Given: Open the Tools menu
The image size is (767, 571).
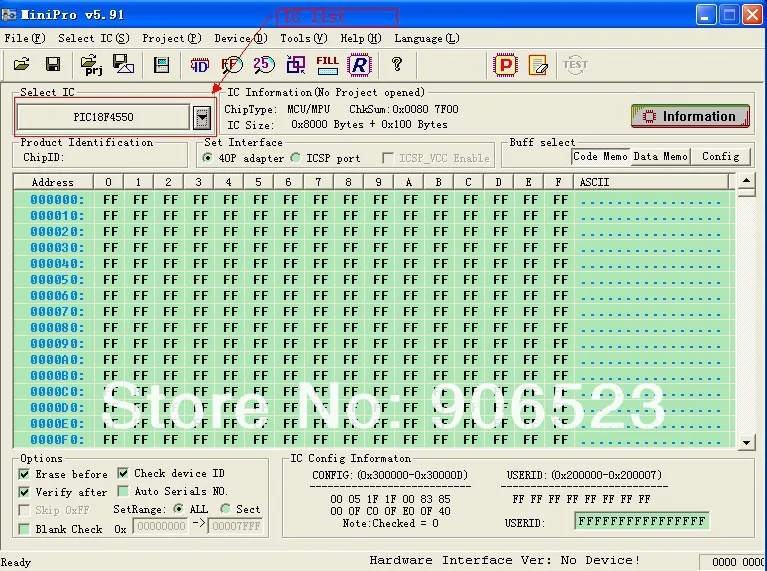Looking at the screenshot, I should pos(303,38).
